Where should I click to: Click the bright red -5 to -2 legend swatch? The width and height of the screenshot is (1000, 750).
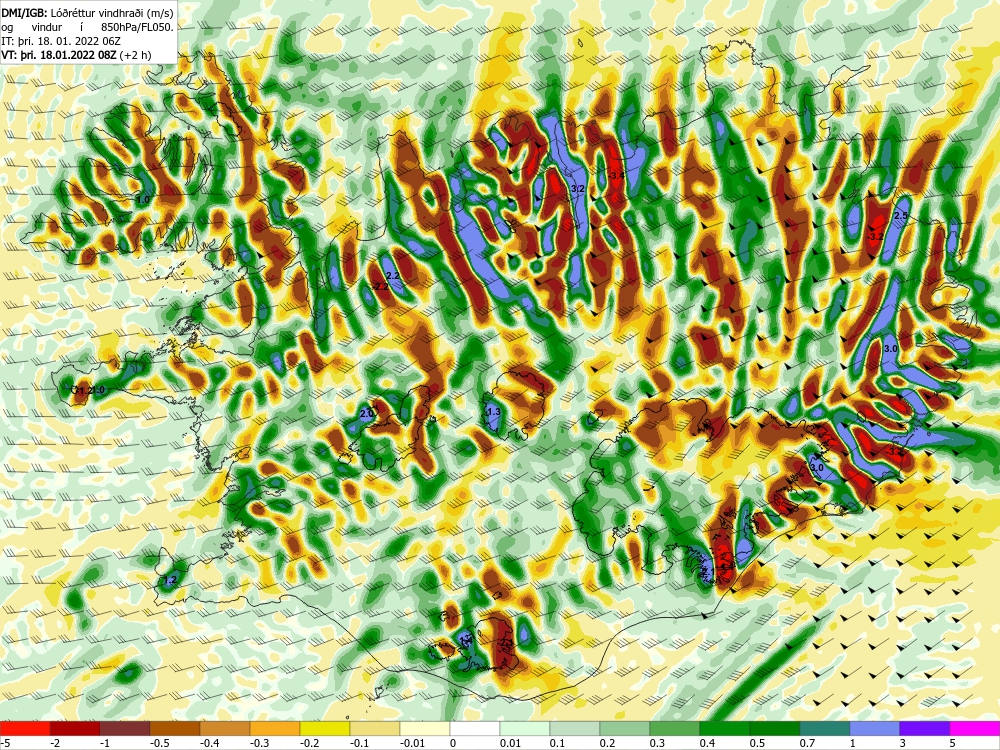pyautogui.click(x=25, y=729)
